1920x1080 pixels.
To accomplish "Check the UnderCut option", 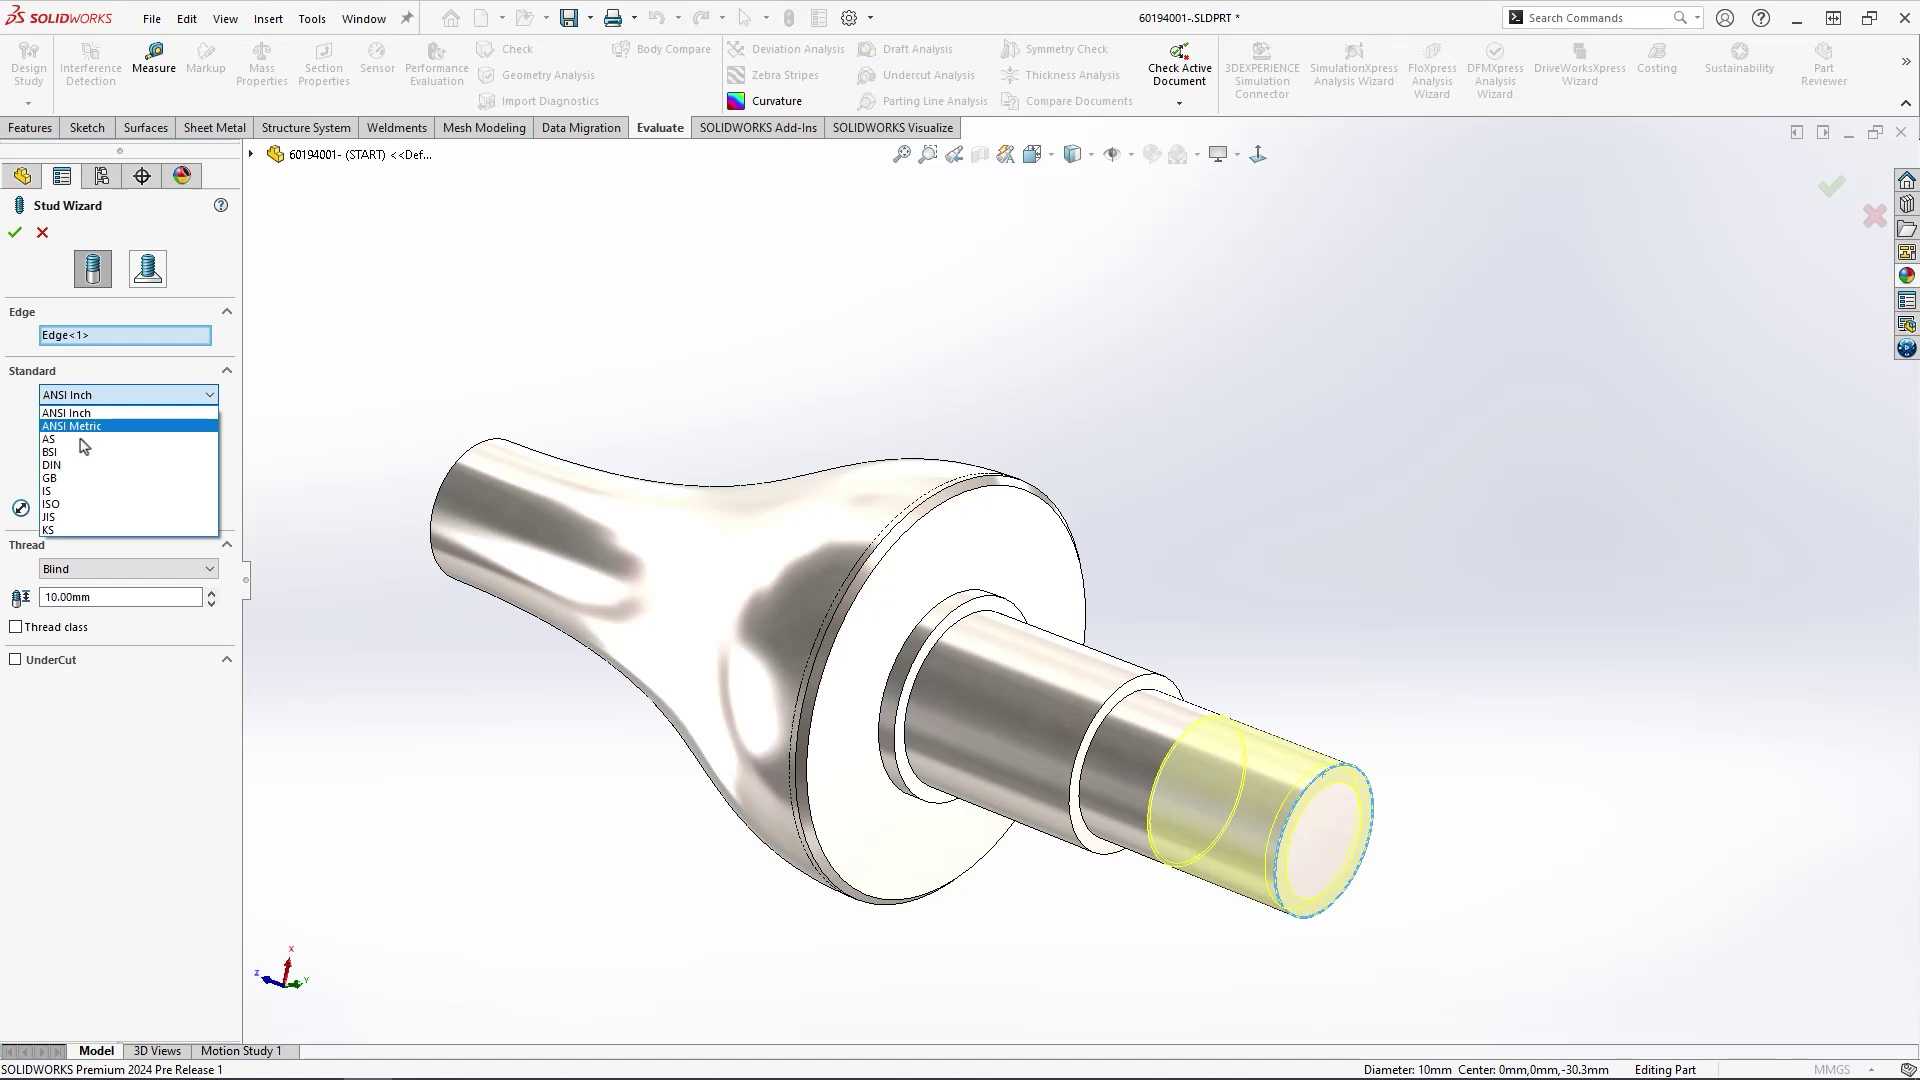I will point(16,659).
